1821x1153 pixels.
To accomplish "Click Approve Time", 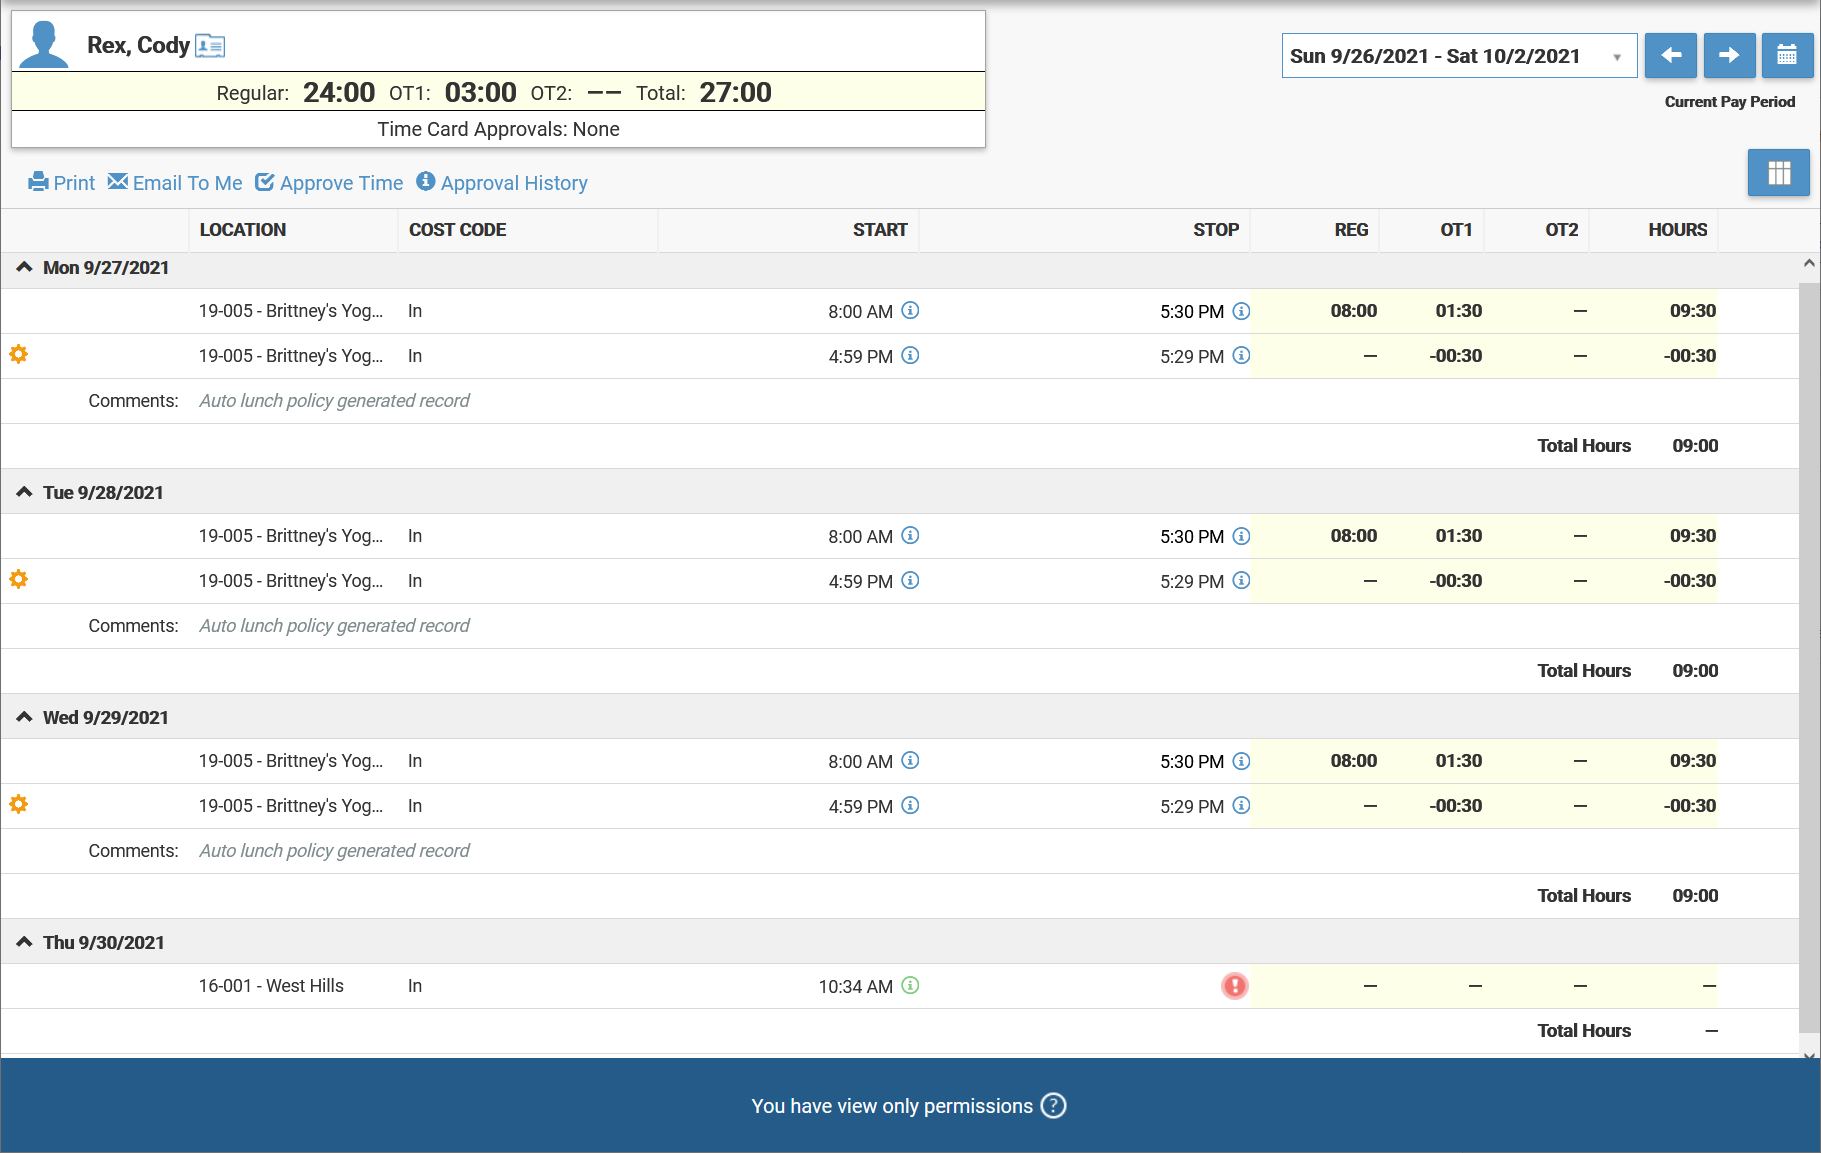I will click(329, 183).
